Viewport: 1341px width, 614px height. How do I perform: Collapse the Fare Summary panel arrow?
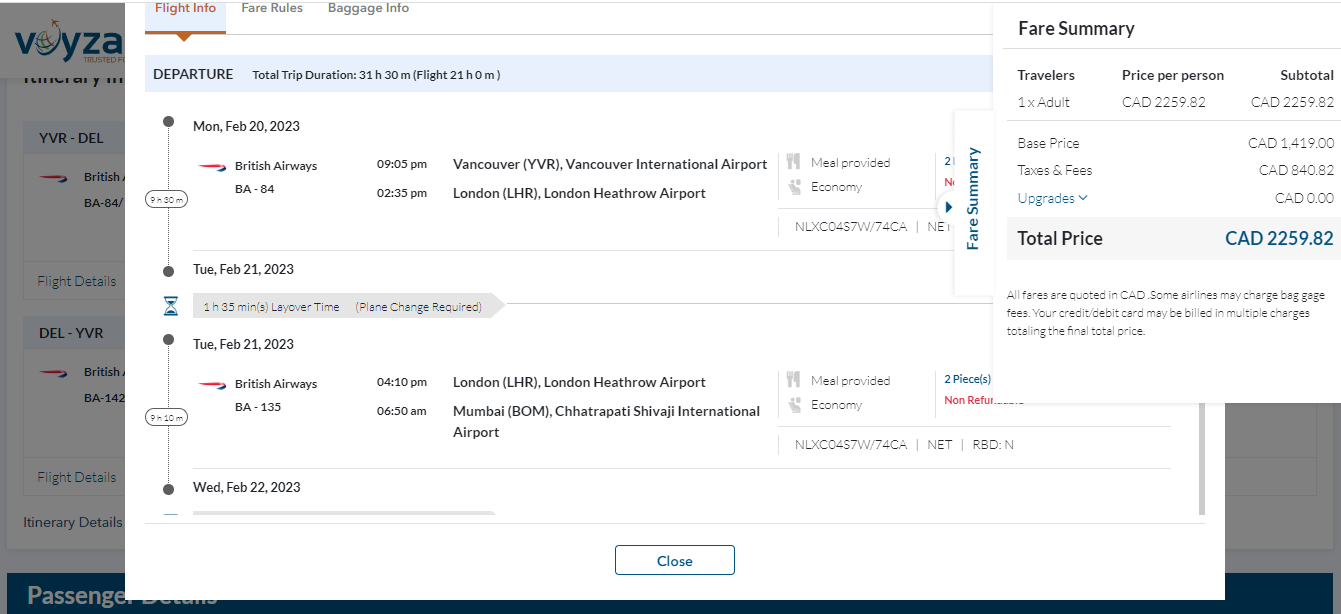948,207
